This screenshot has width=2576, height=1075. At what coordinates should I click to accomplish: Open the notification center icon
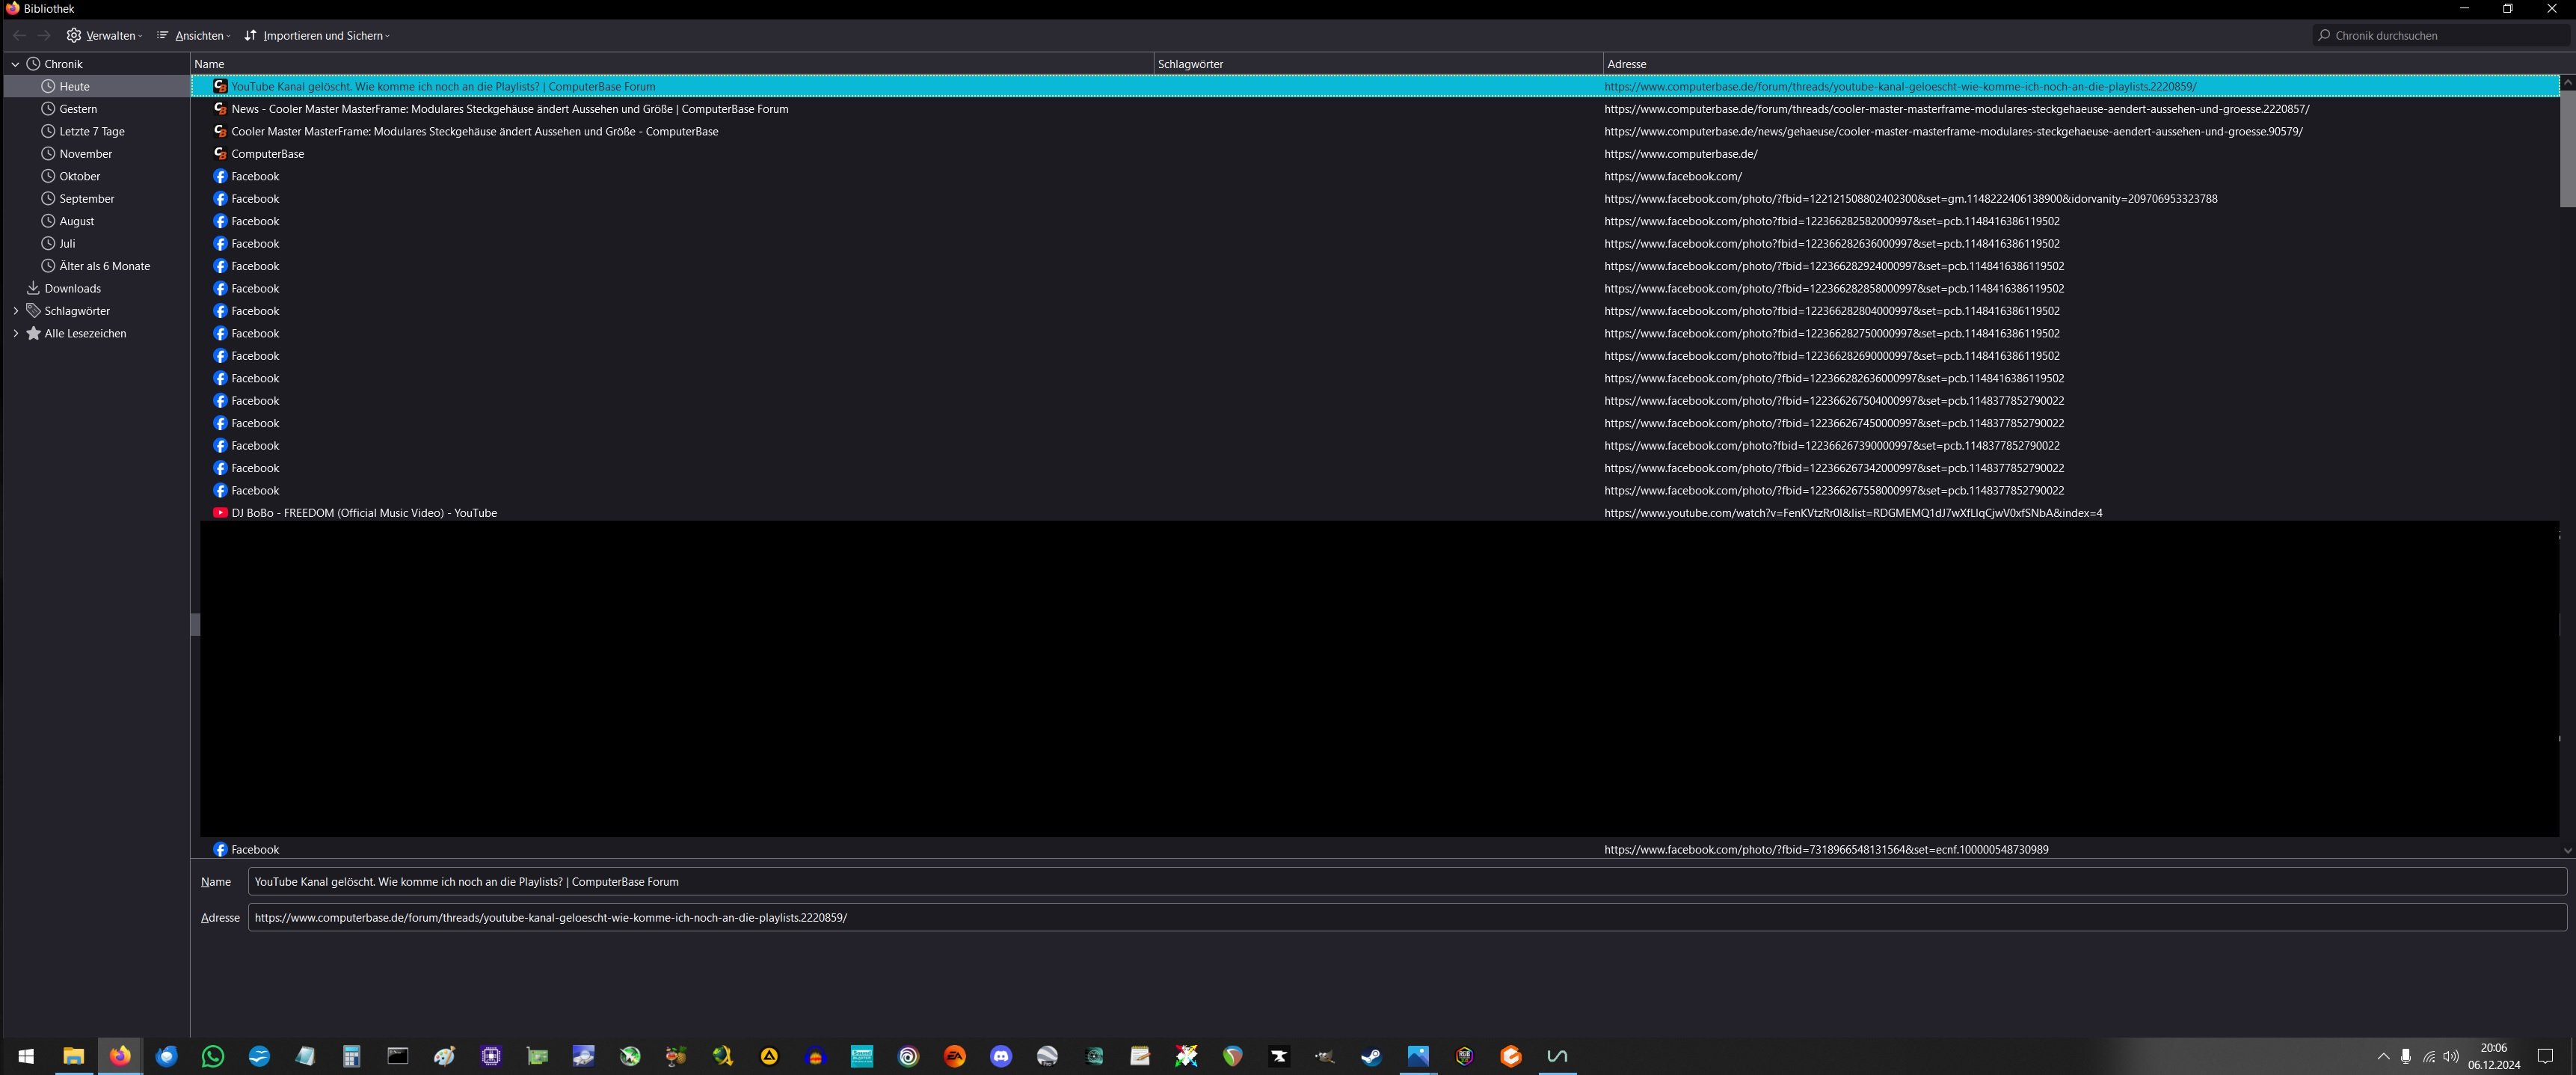pyautogui.click(x=2545, y=1056)
